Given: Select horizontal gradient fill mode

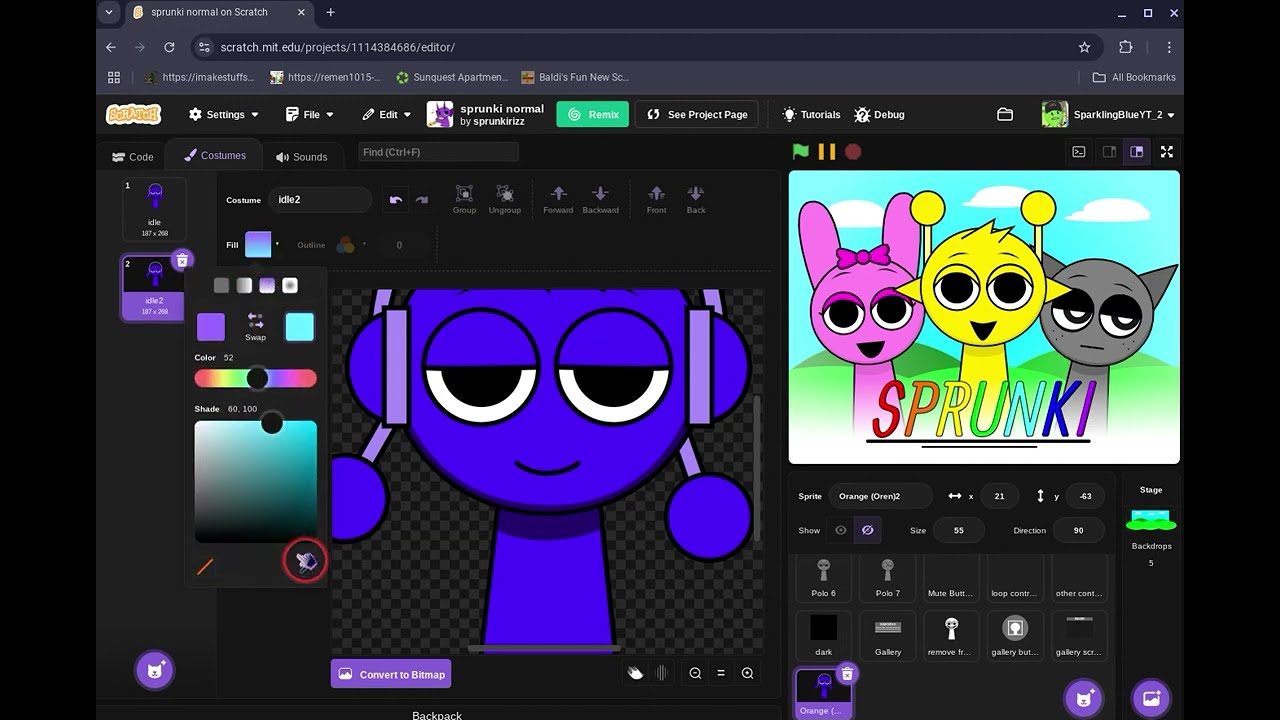Looking at the screenshot, I should 244,286.
